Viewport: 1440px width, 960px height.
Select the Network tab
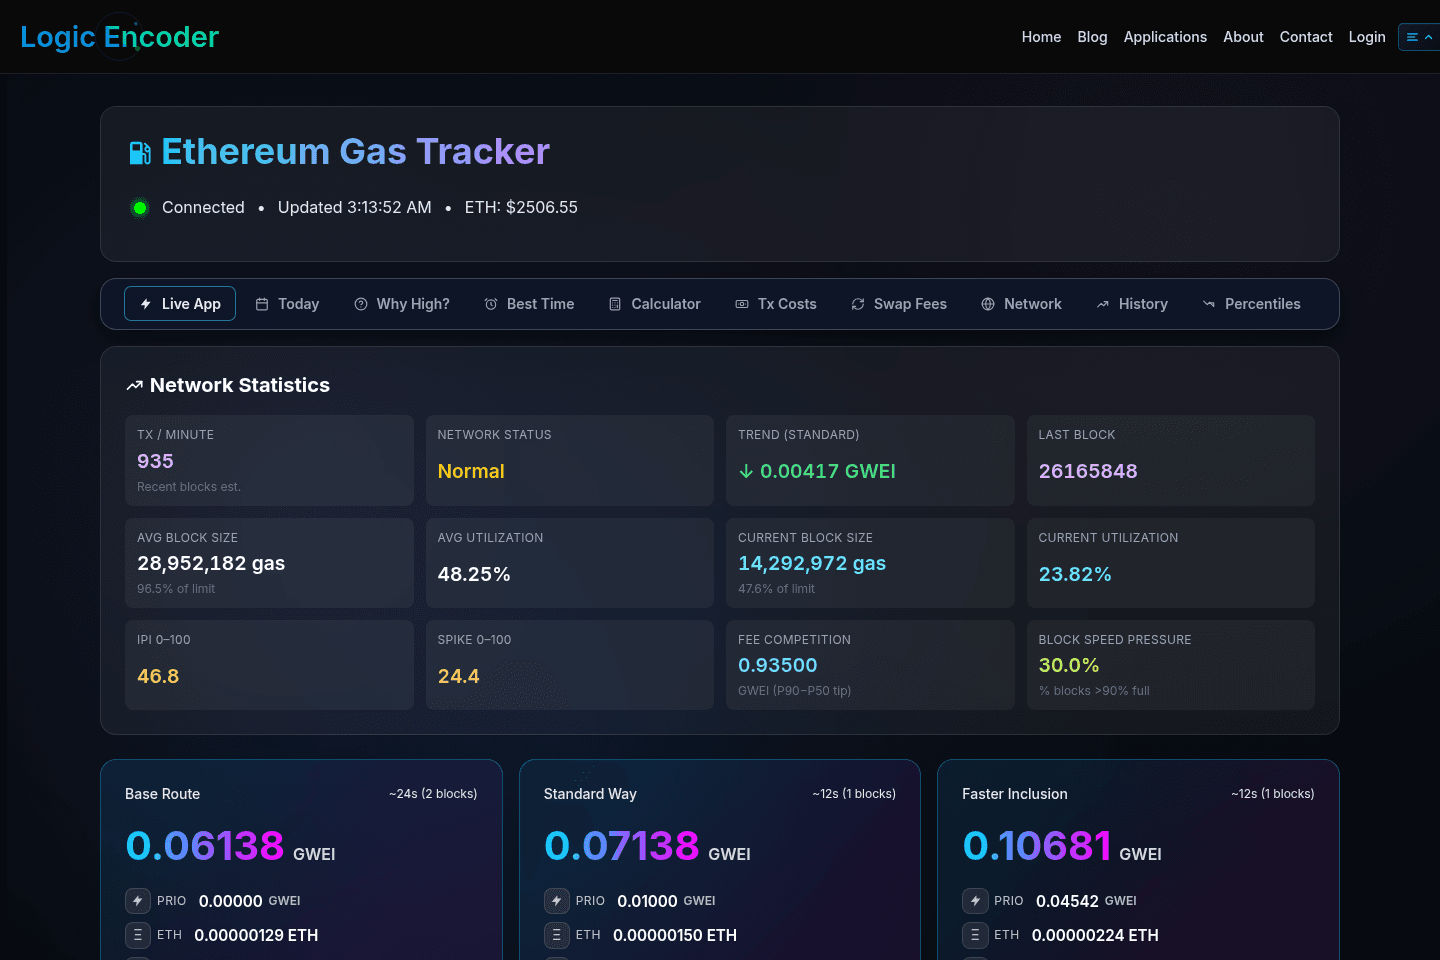(x=1021, y=304)
